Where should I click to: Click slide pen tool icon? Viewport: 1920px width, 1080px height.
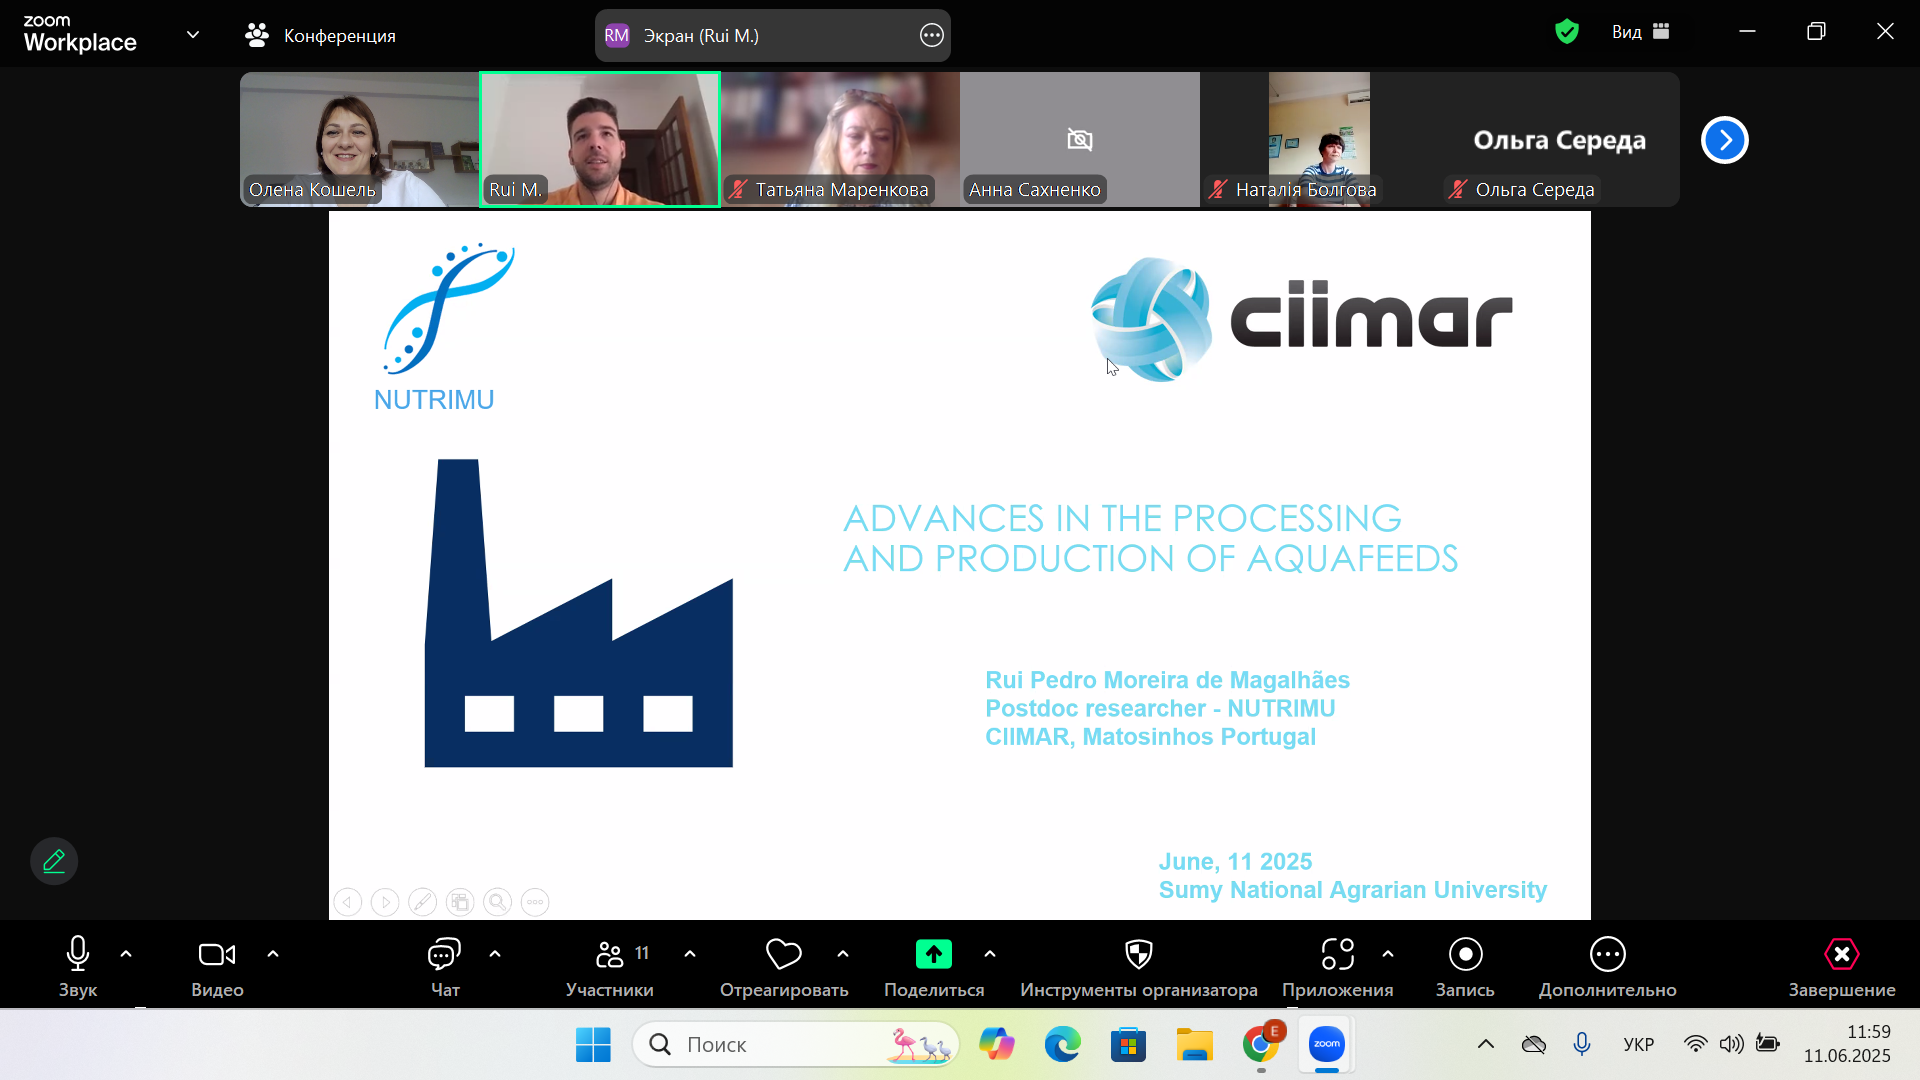[423, 902]
